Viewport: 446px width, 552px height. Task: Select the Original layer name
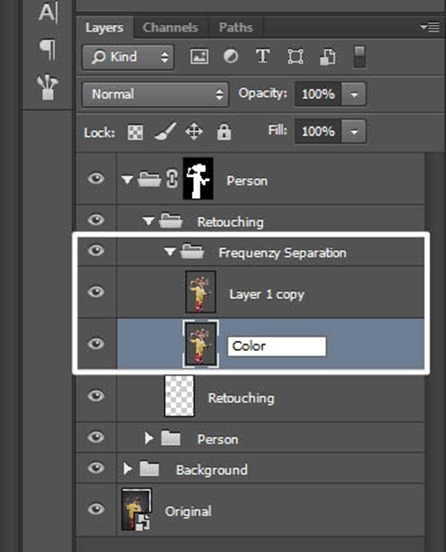click(x=188, y=511)
